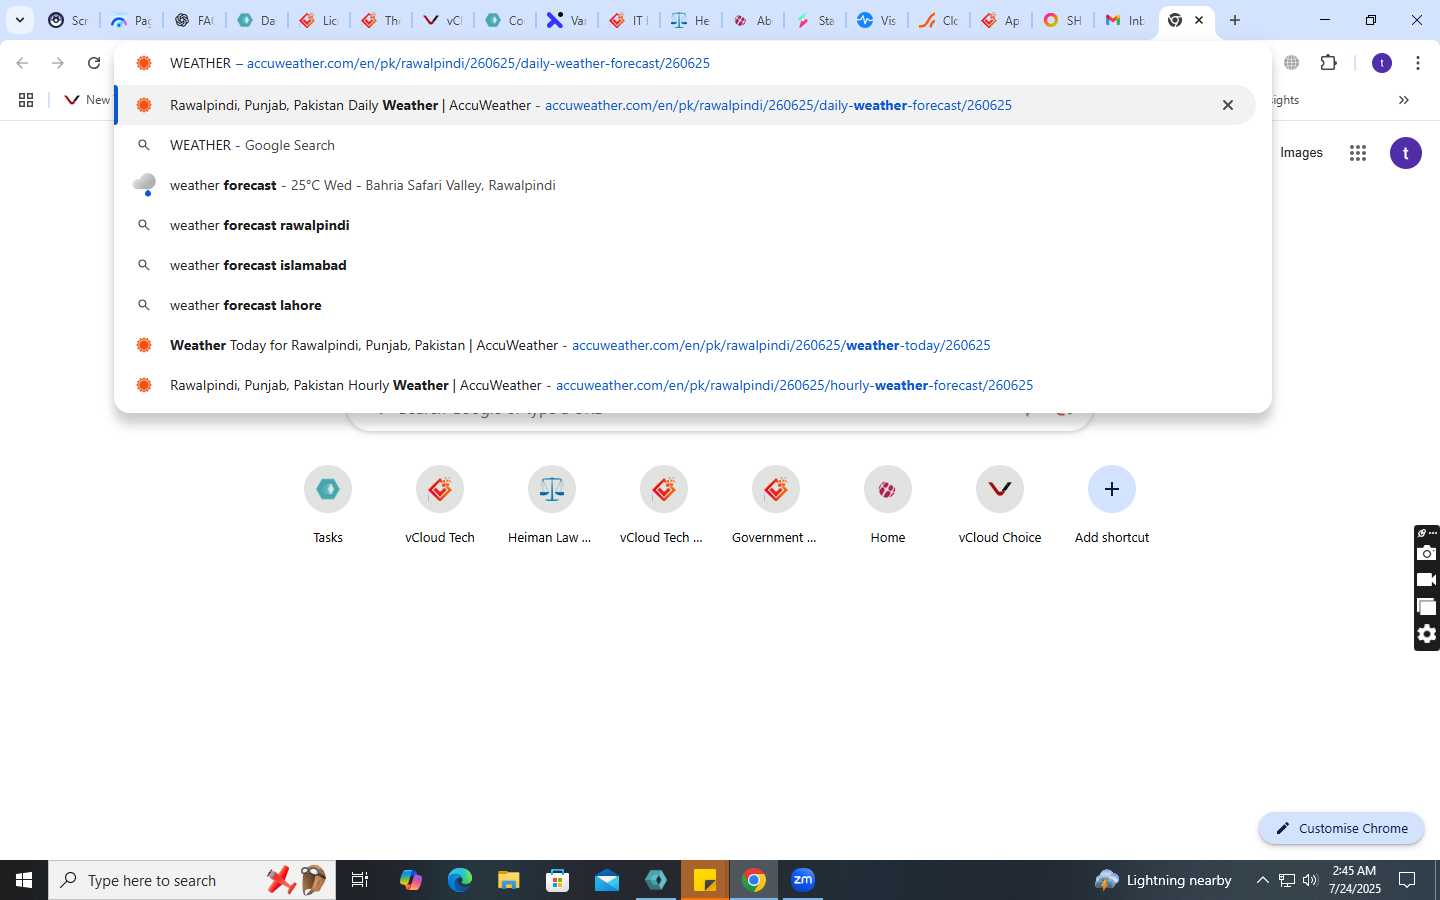This screenshot has width=1440, height=900.
Task: Expand hidden bookmarks chevron
Action: [1403, 100]
